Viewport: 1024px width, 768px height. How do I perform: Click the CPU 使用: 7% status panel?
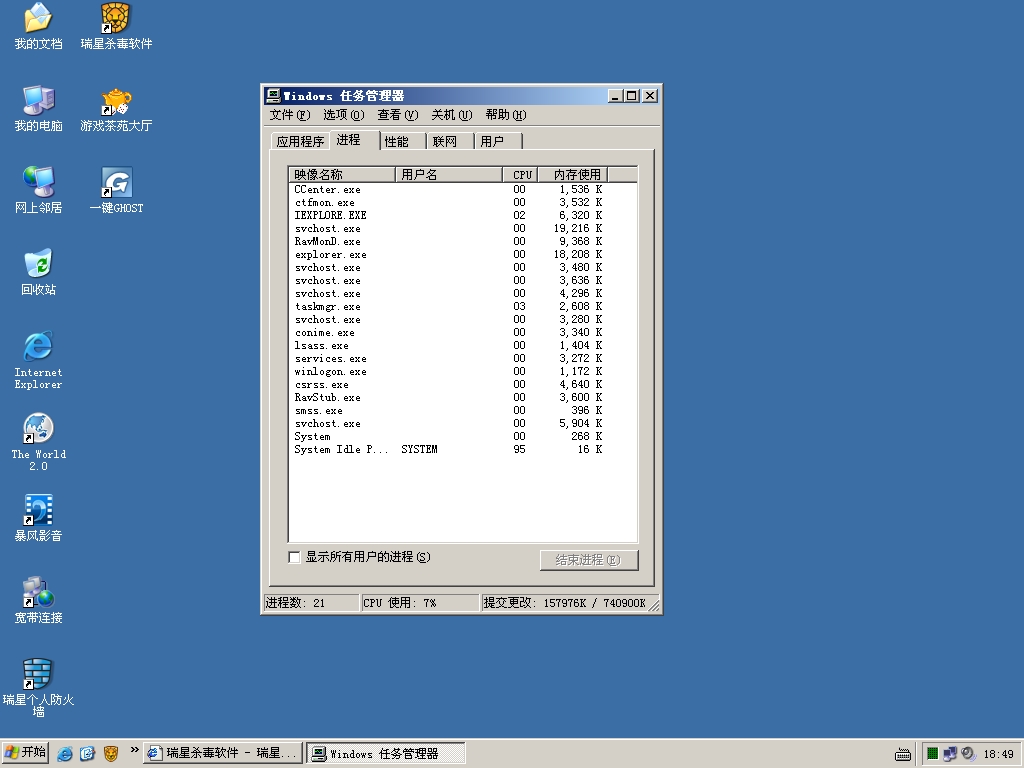pos(420,603)
